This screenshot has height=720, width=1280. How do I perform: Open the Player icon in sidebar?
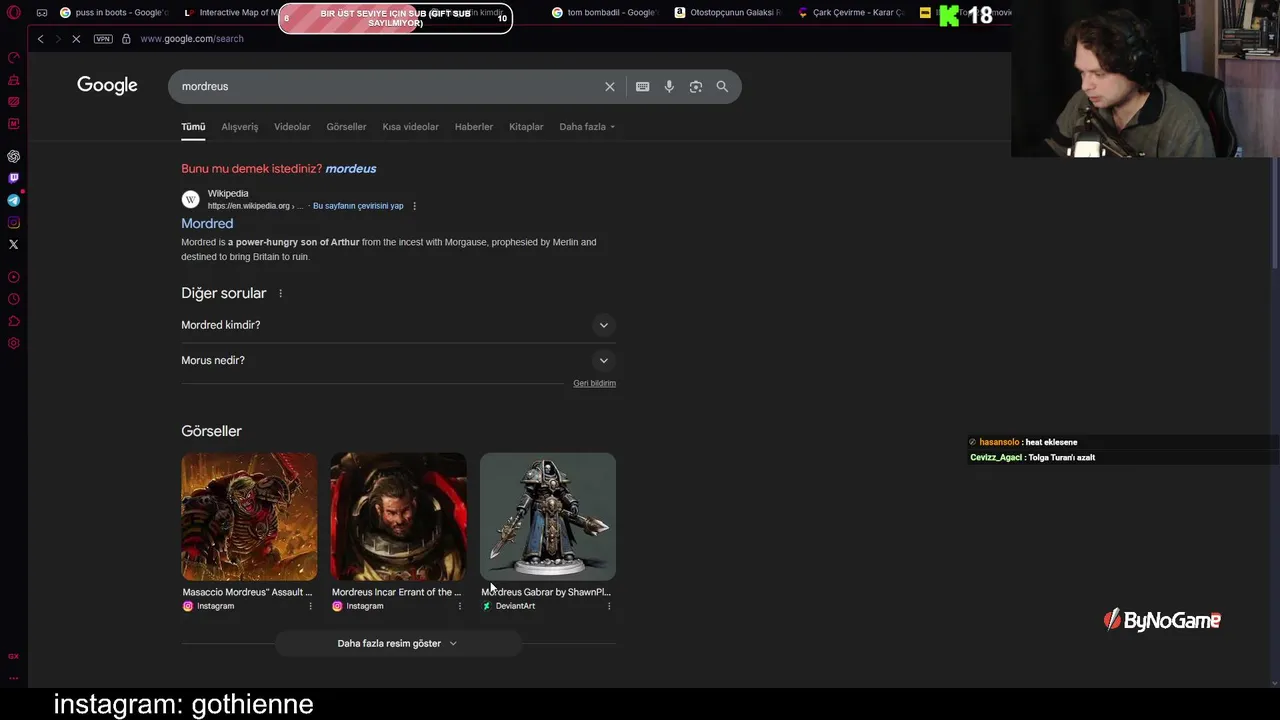click(13, 277)
